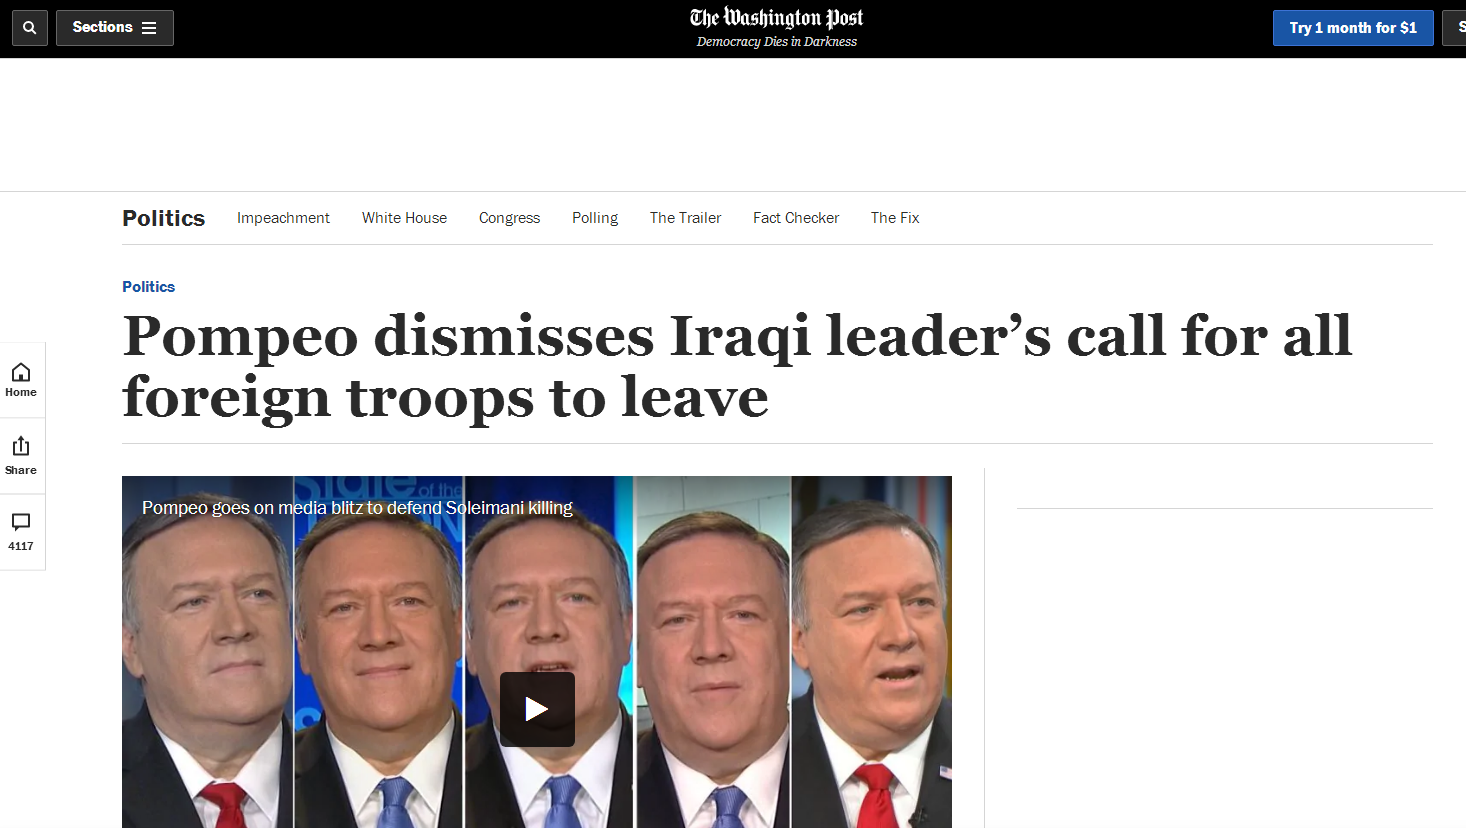Click the large Politics section heading
The width and height of the screenshot is (1466, 828).
164,218
